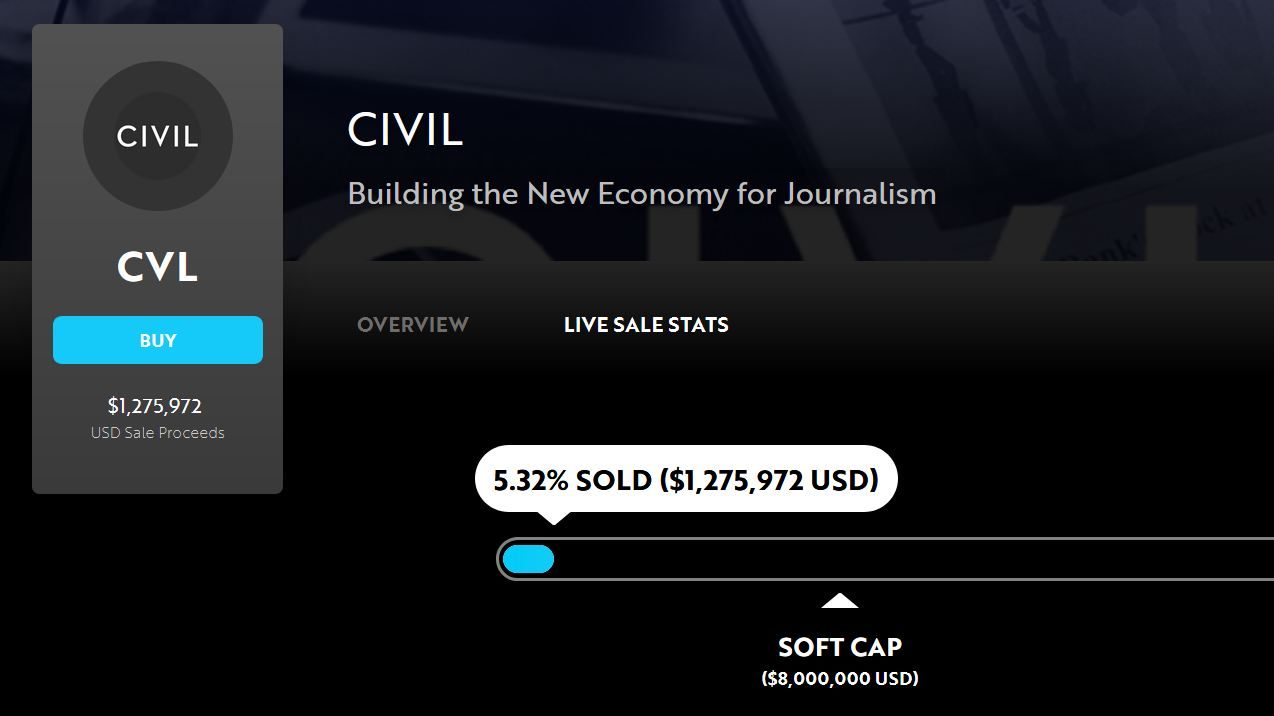Click the white soft cap triangle marker
Viewport: 1274px width, 716px height.
[x=840, y=601]
